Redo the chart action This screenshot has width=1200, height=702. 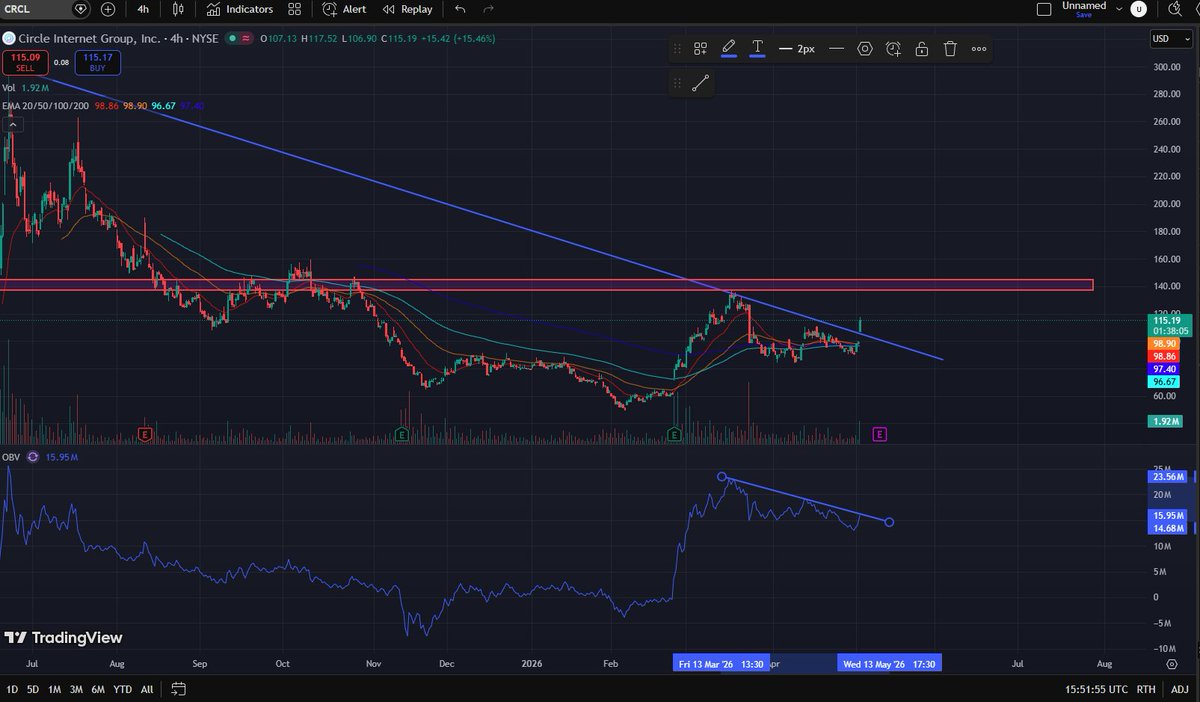489,9
